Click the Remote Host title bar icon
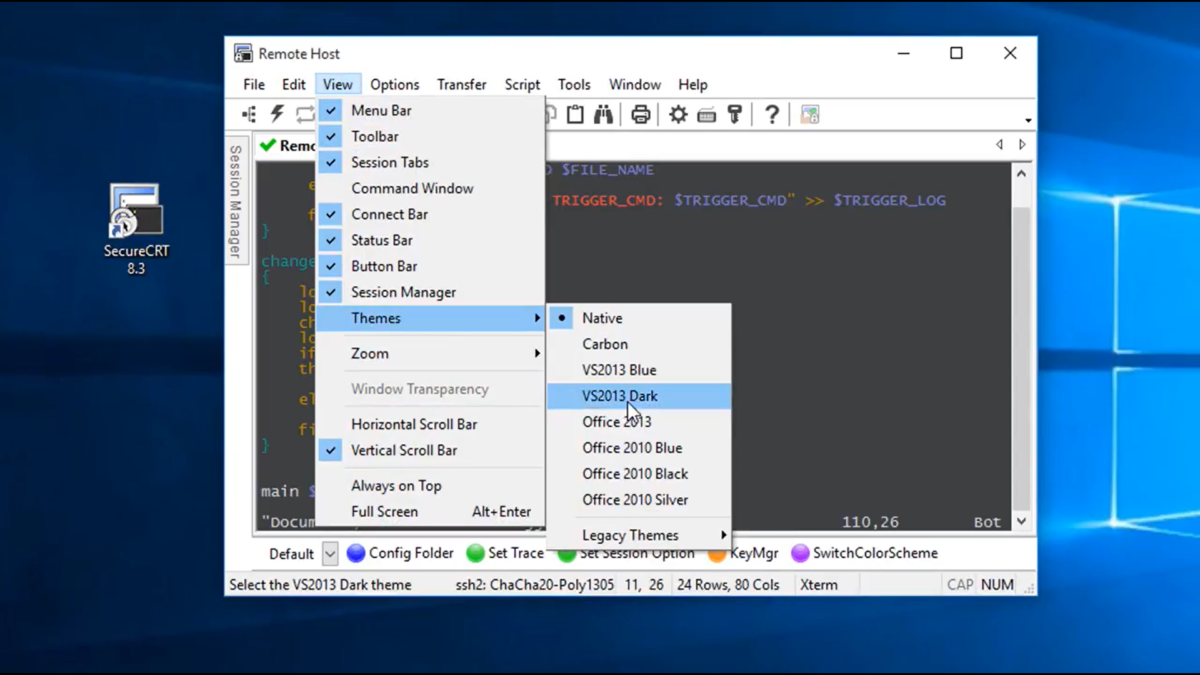The width and height of the screenshot is (1200, 675). click(x=243, y=54)
